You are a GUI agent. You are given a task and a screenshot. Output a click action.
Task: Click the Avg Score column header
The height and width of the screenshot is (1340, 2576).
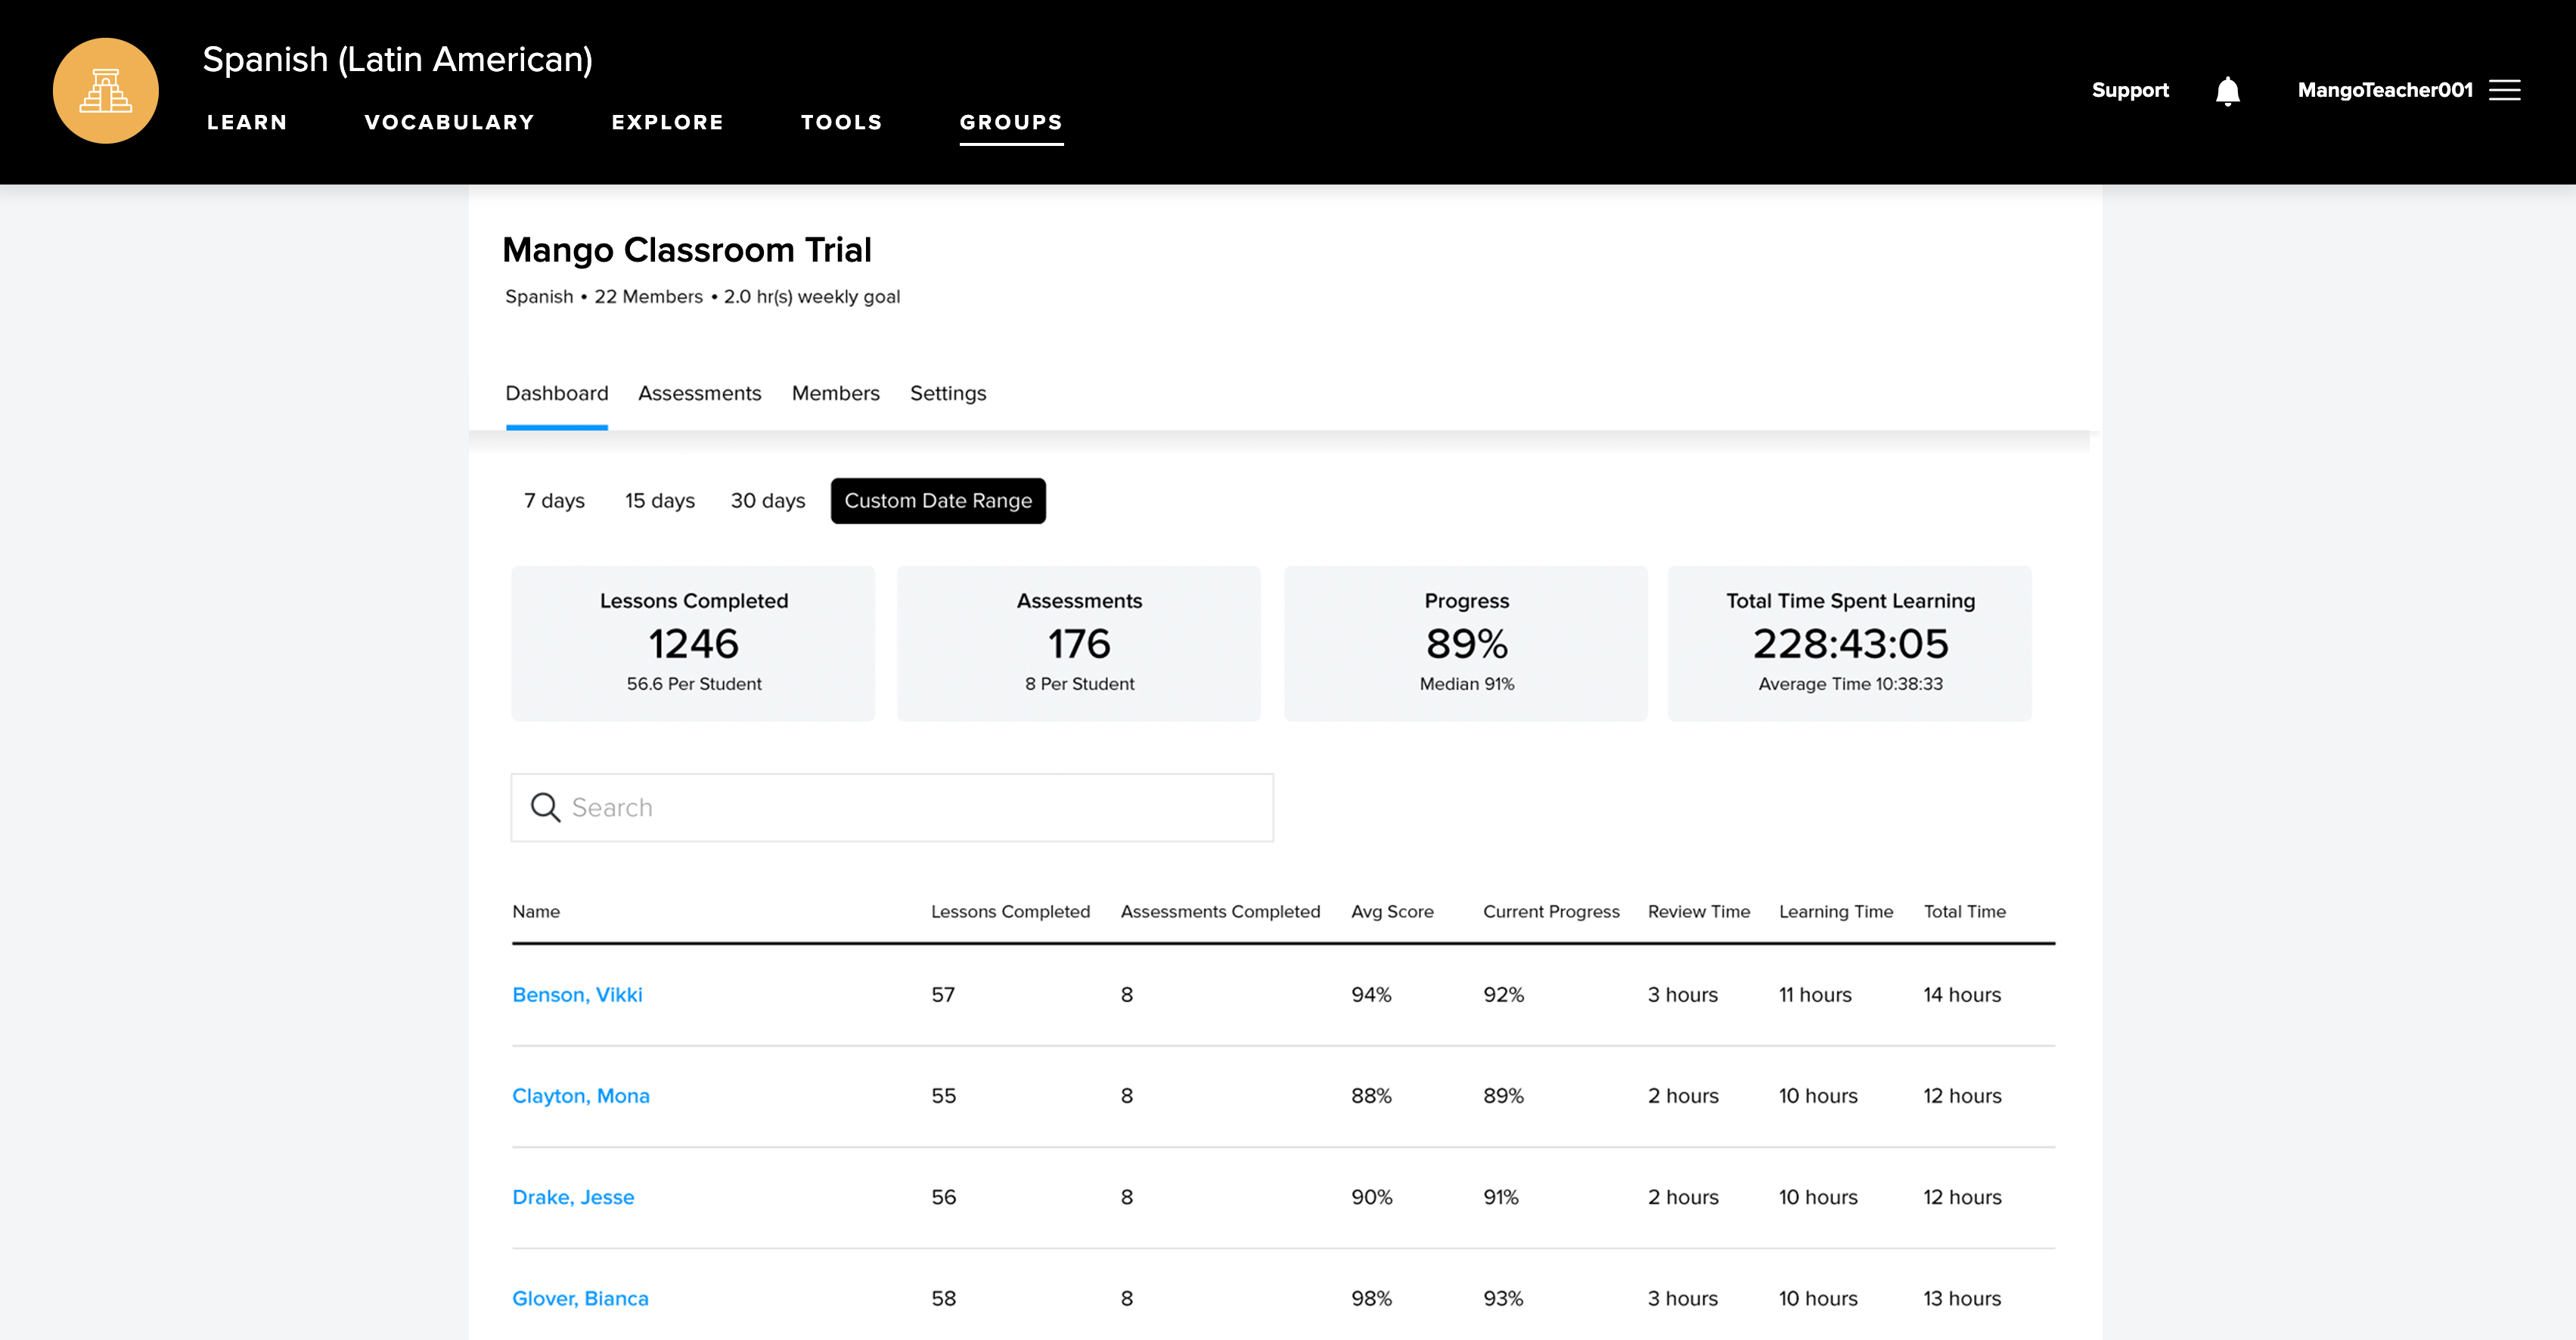point(1392,911)
